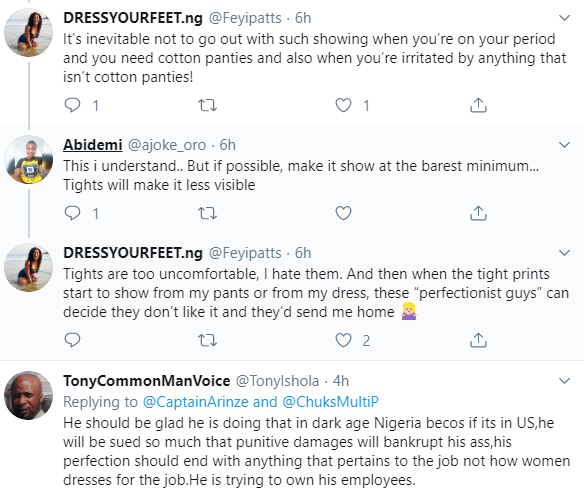
Task: Retweet the first DRESSYOURFEET.ng tweet
Action: pyautogui.click(x=207, y=105)
